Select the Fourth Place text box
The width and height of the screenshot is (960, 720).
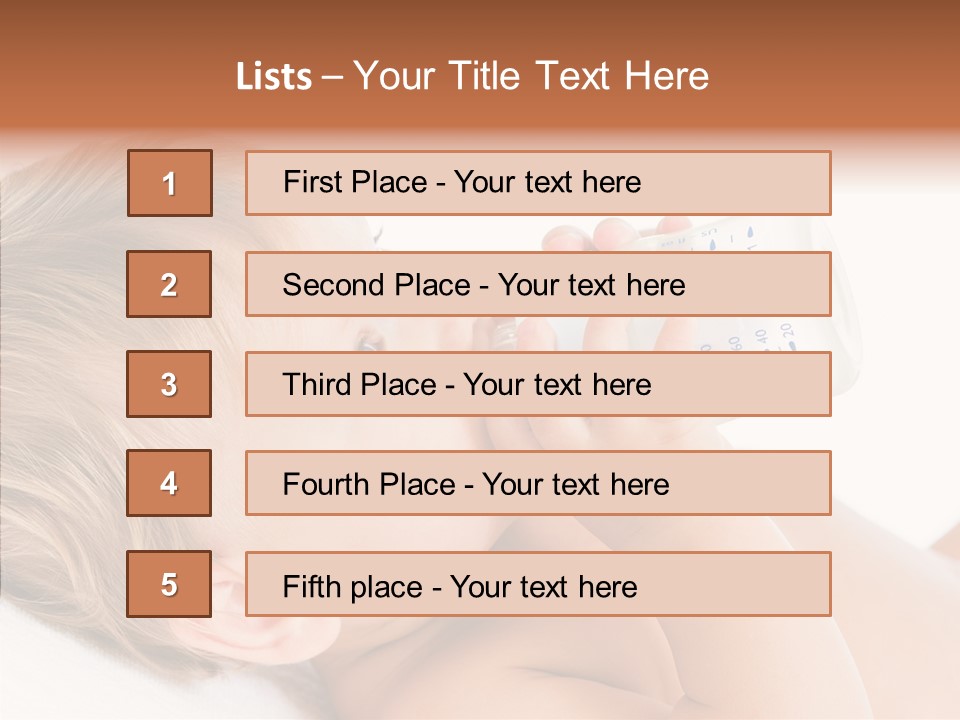(538, 484)
